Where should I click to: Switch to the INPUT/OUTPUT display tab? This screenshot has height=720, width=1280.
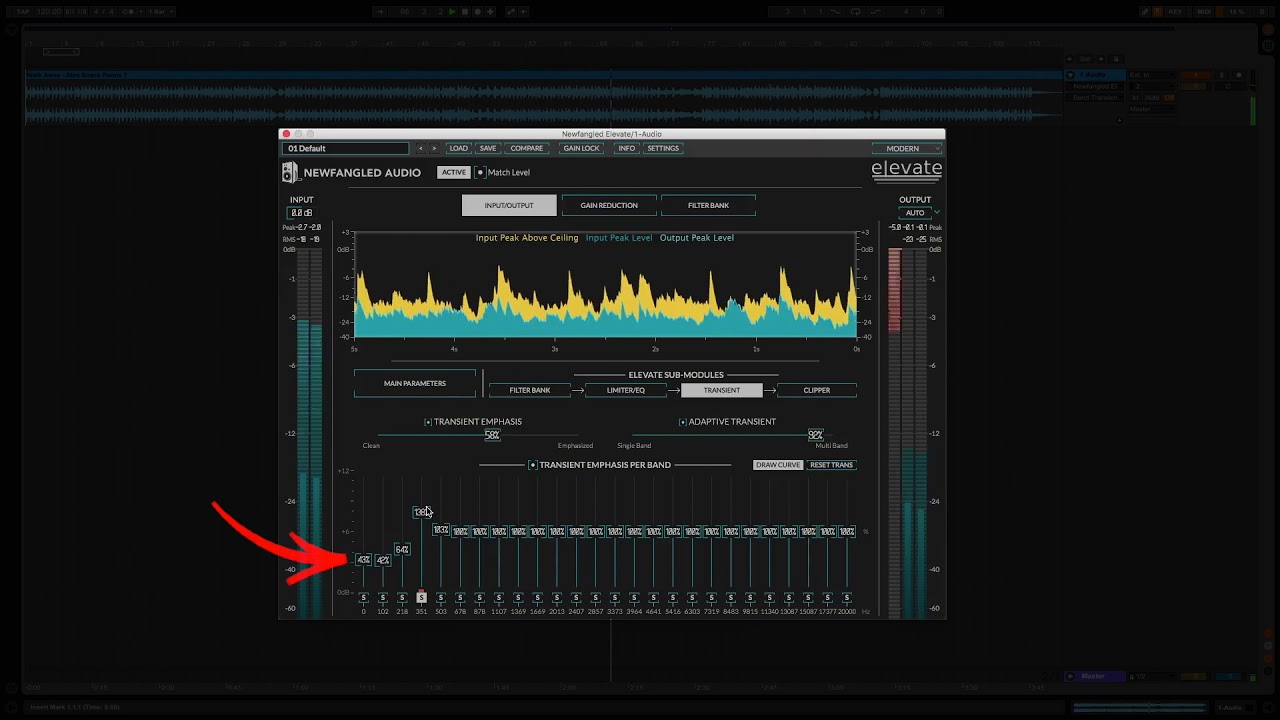pyautogui.click(x=509, y=205)
